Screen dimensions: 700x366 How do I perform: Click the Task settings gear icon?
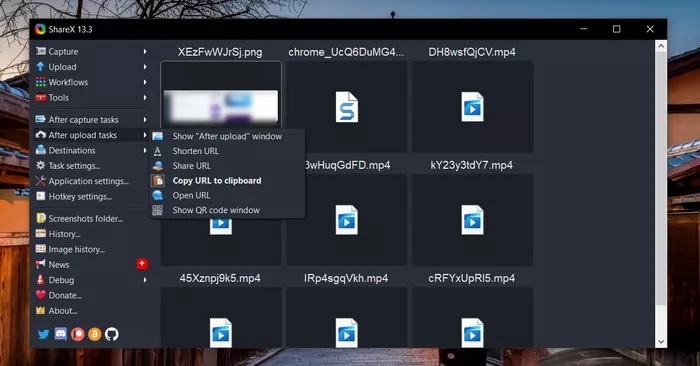41,166
